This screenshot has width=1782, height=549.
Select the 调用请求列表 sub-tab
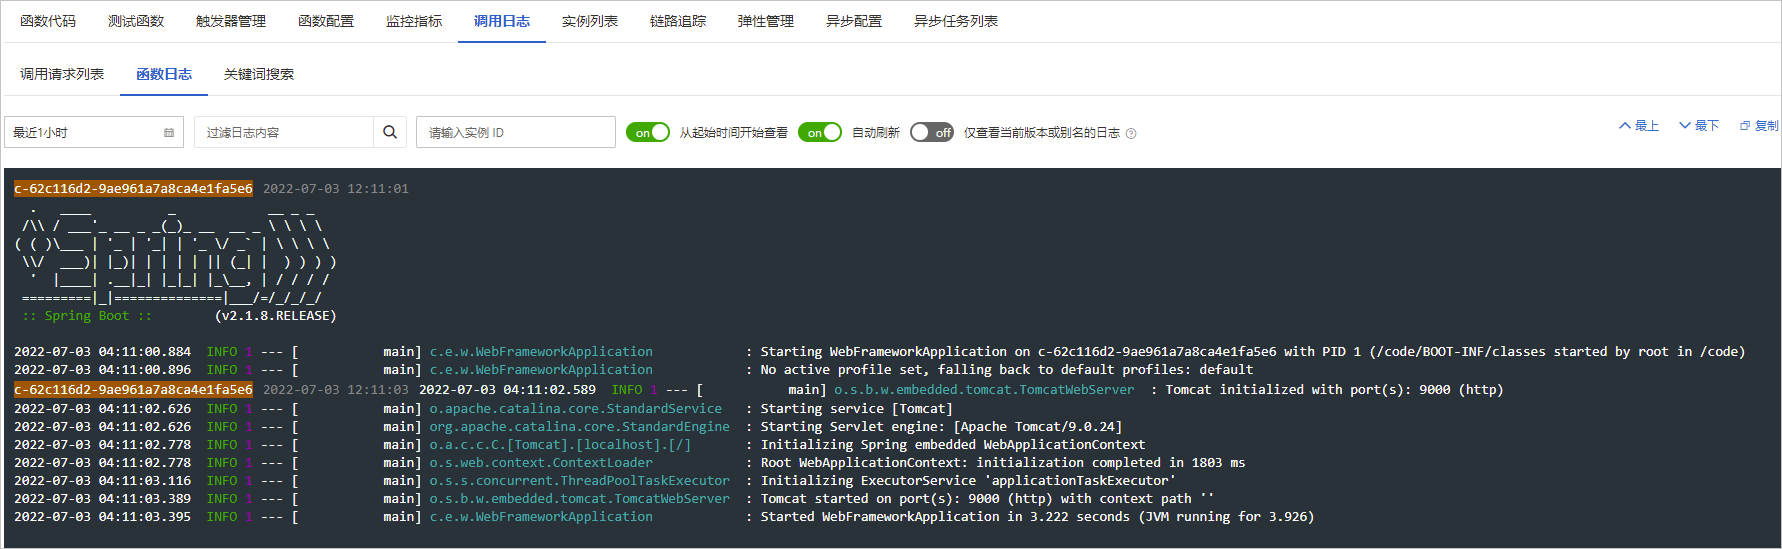click(x=62, y=74)
